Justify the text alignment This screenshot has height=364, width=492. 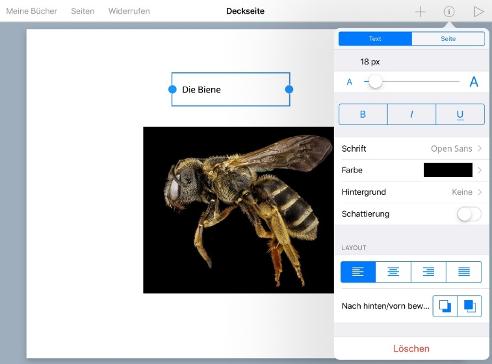pos(464,272)
